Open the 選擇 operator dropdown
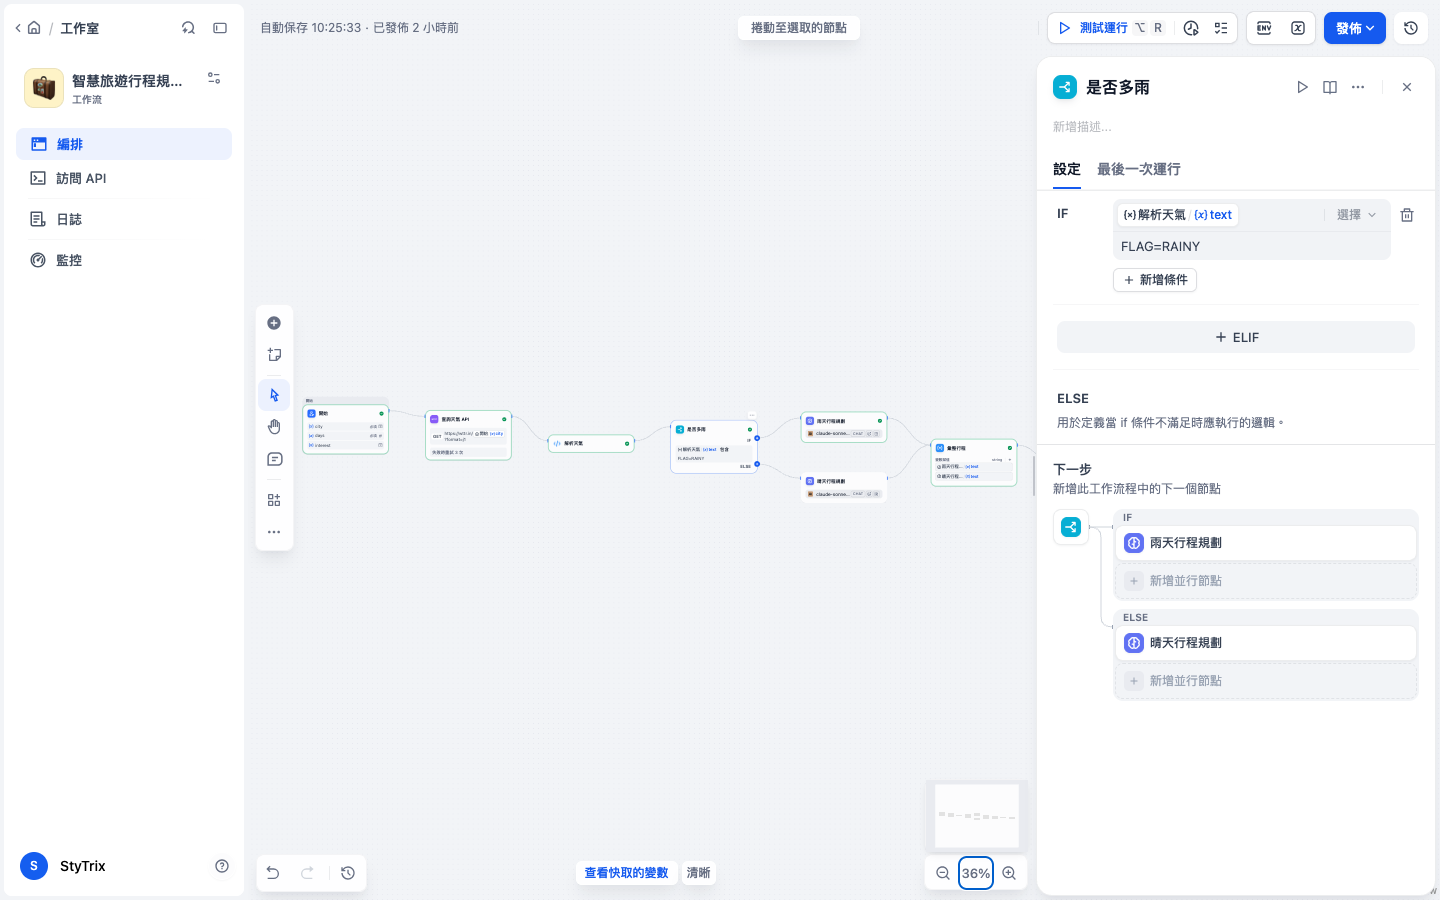 tap(1357, 215)
